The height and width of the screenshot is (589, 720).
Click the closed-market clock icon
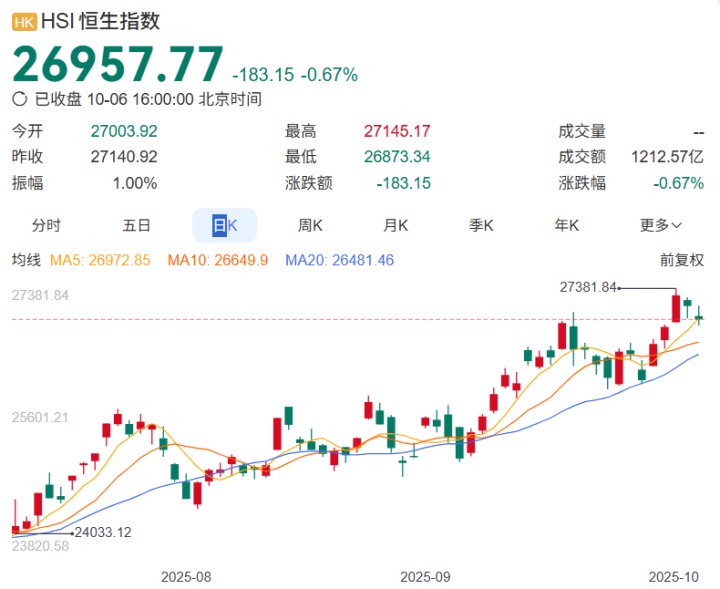[20, 99]
